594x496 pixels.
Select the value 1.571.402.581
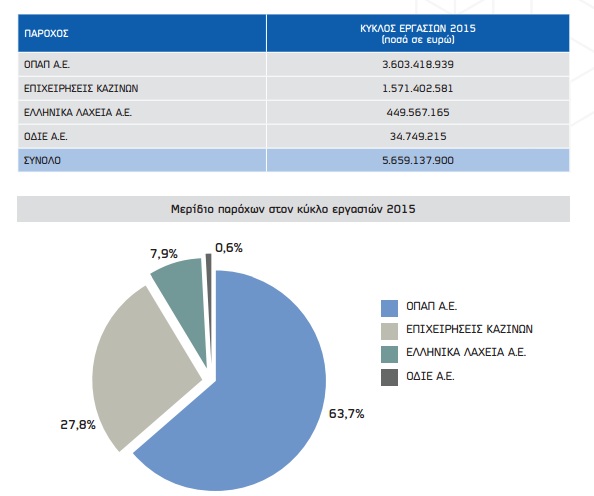tap(417, 88)
